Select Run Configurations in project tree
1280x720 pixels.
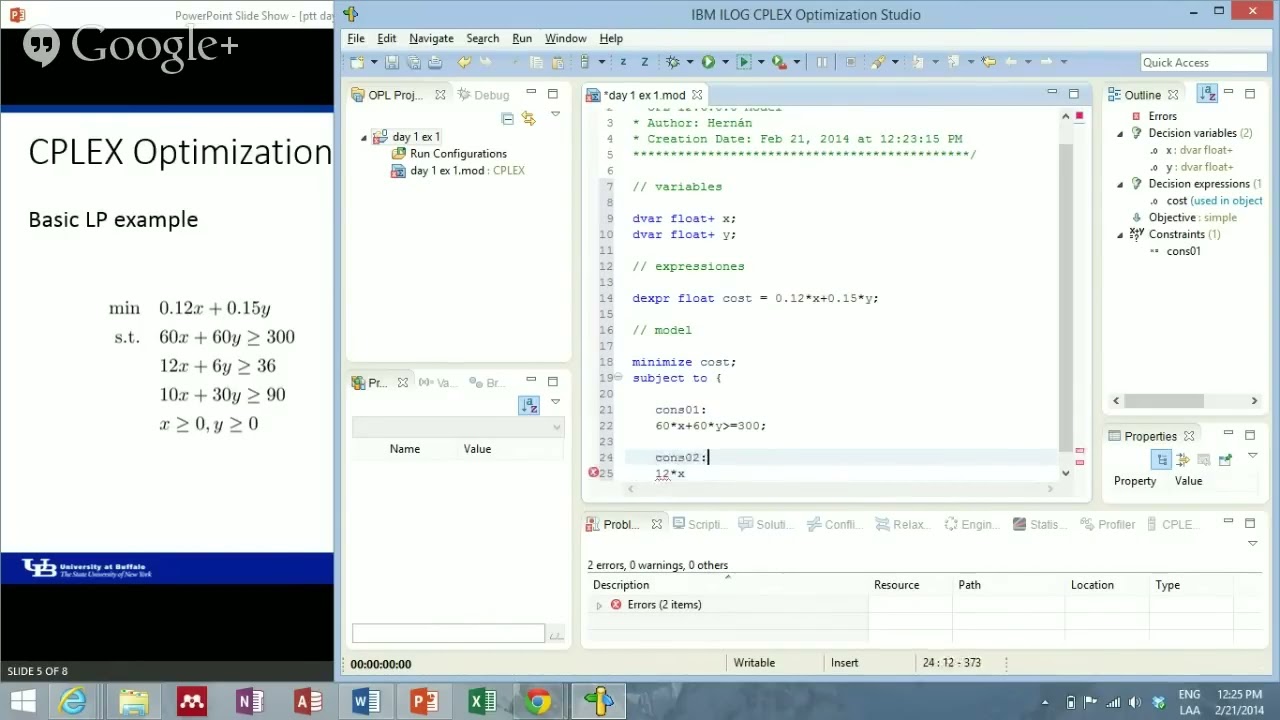[x=458, y=154]
